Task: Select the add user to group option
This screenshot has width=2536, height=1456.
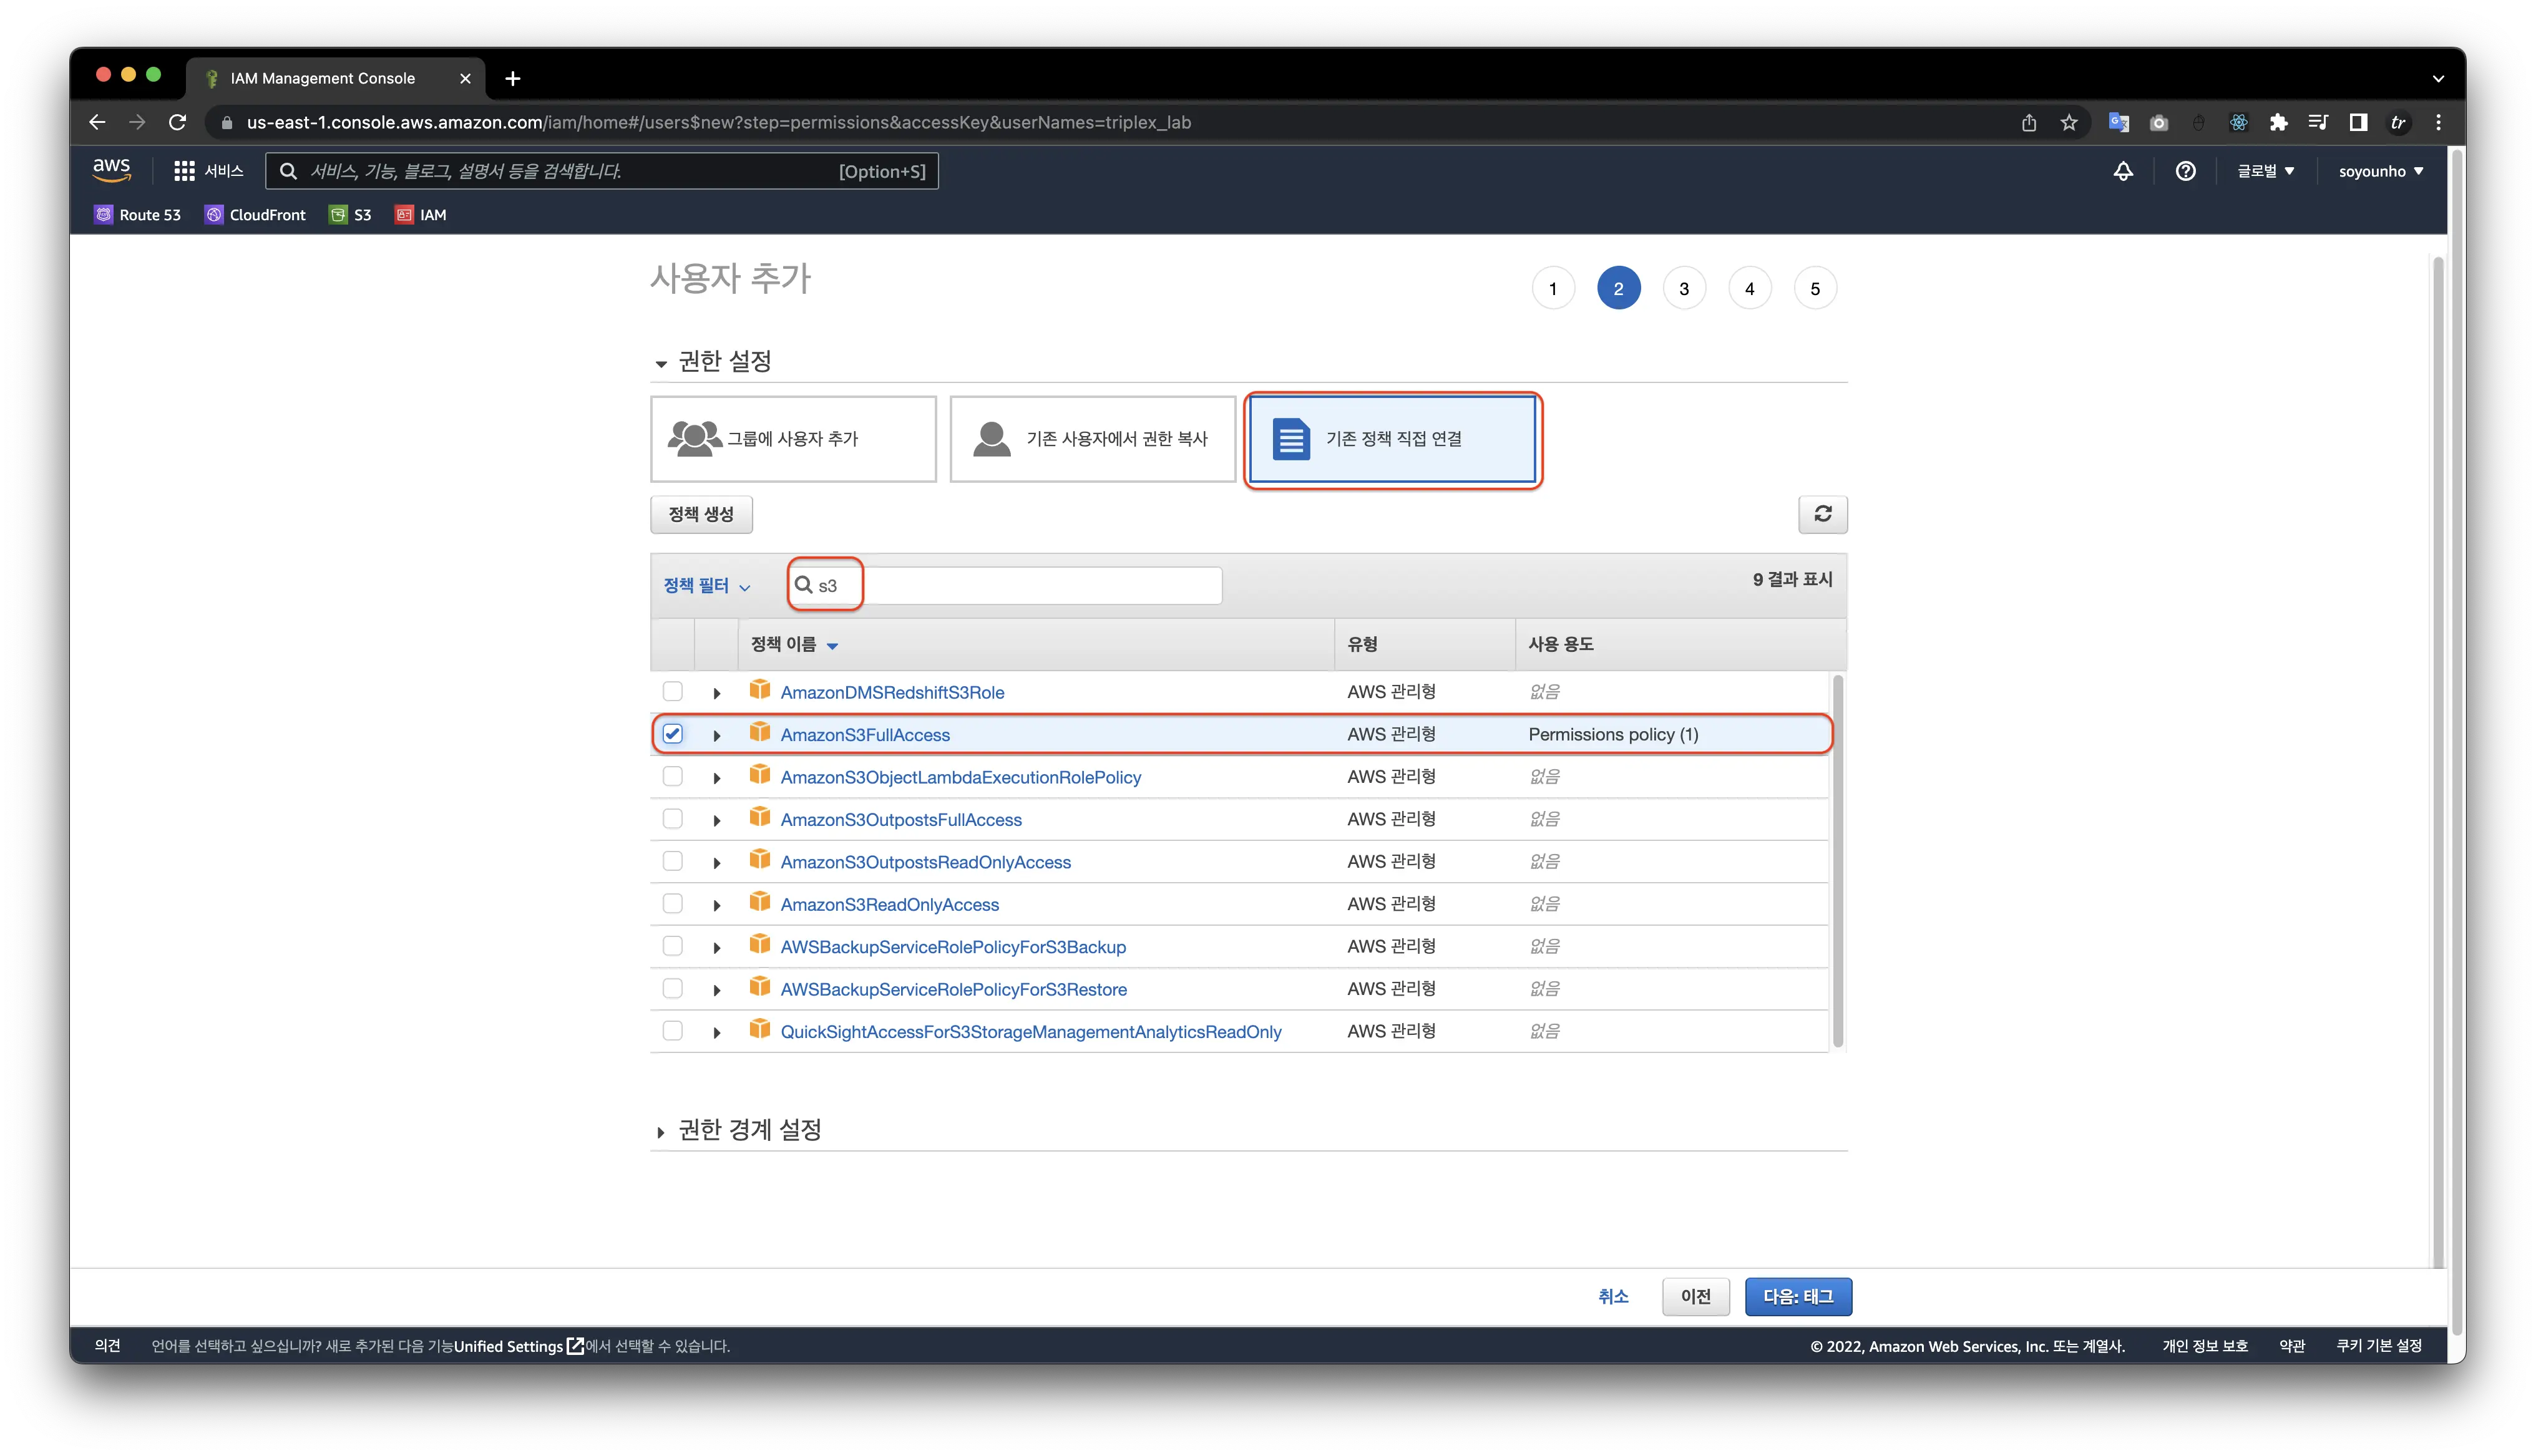Action: point(793,439)
